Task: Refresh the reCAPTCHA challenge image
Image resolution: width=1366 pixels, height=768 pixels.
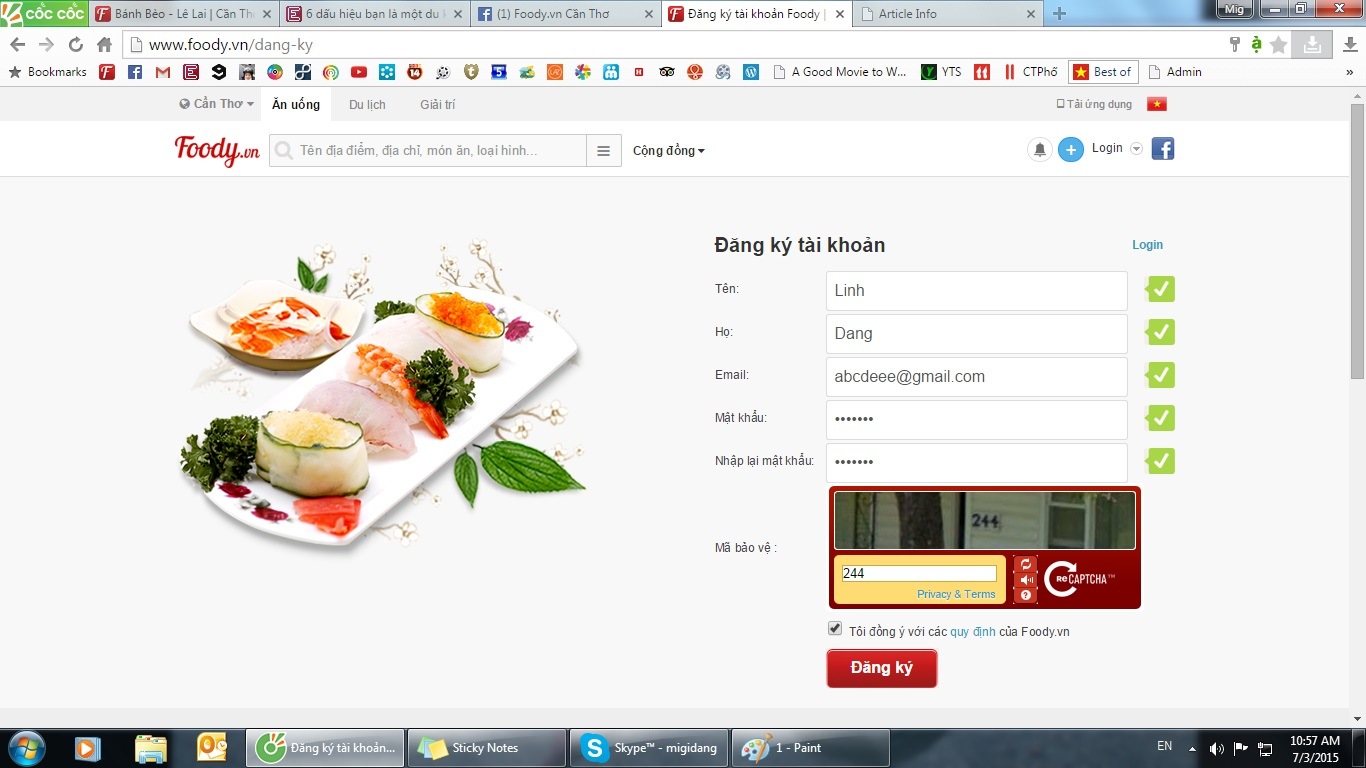Action: [x=1026, y=564]
